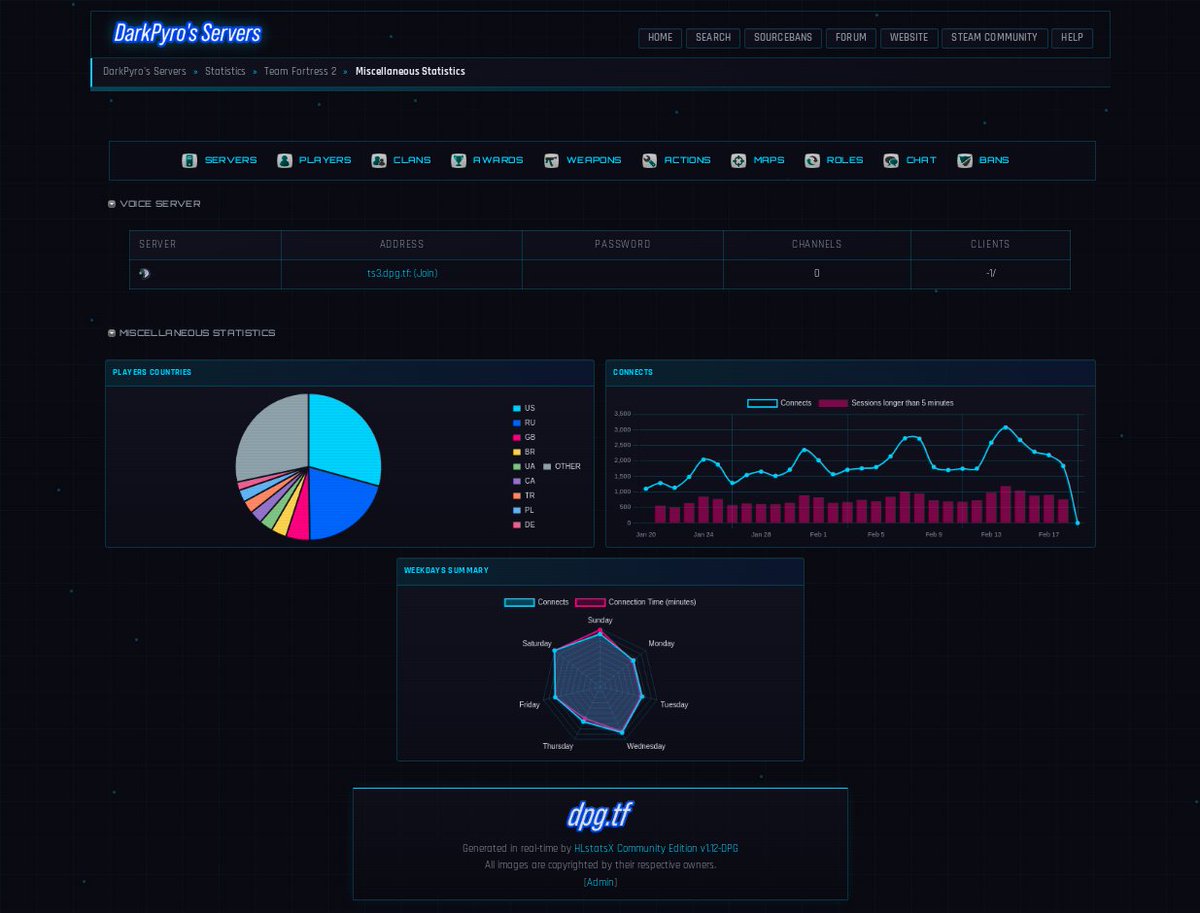
Task: Open HLstatsX Community Edition link
Action: pyautogui.click(x=656, y=848)
